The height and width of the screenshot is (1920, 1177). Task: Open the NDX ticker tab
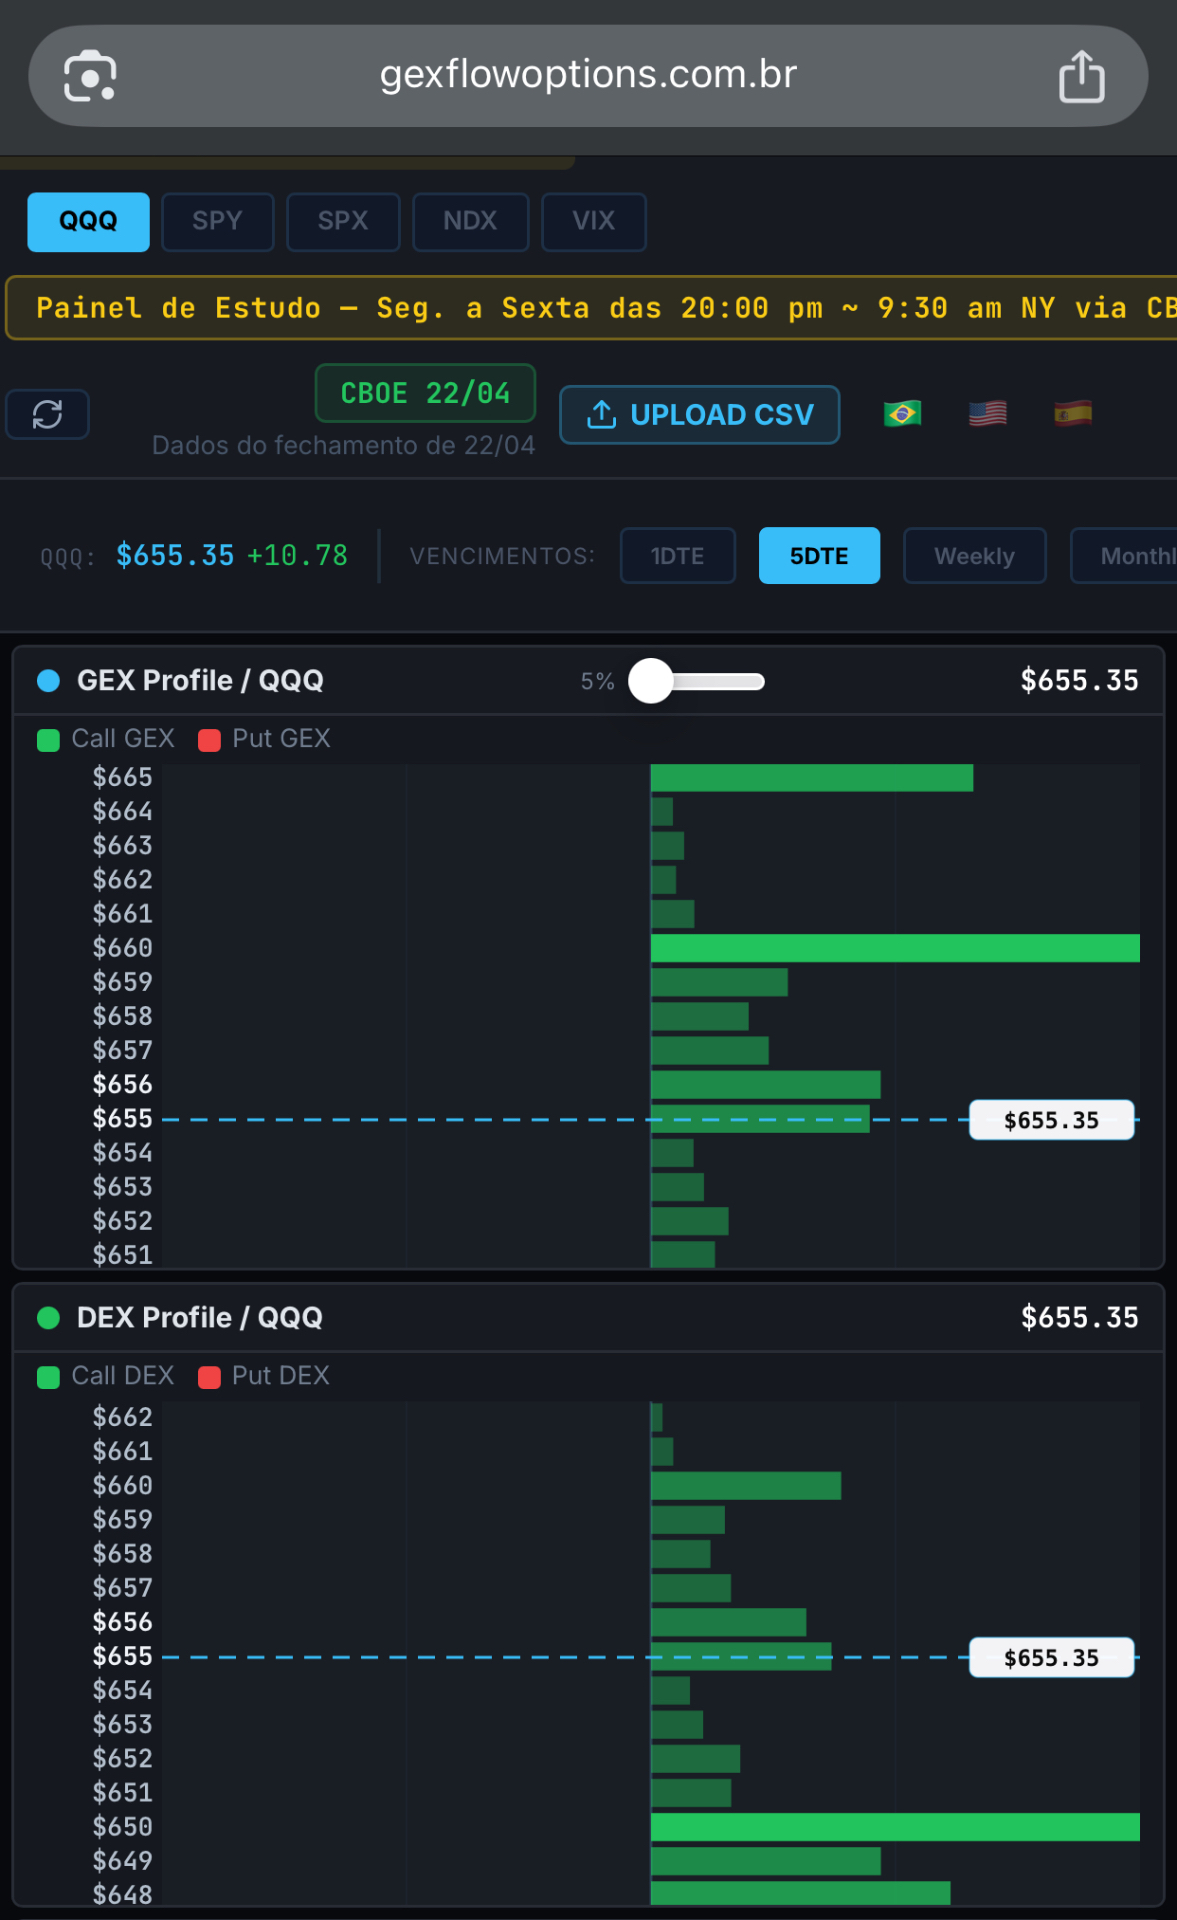point(470,221)
